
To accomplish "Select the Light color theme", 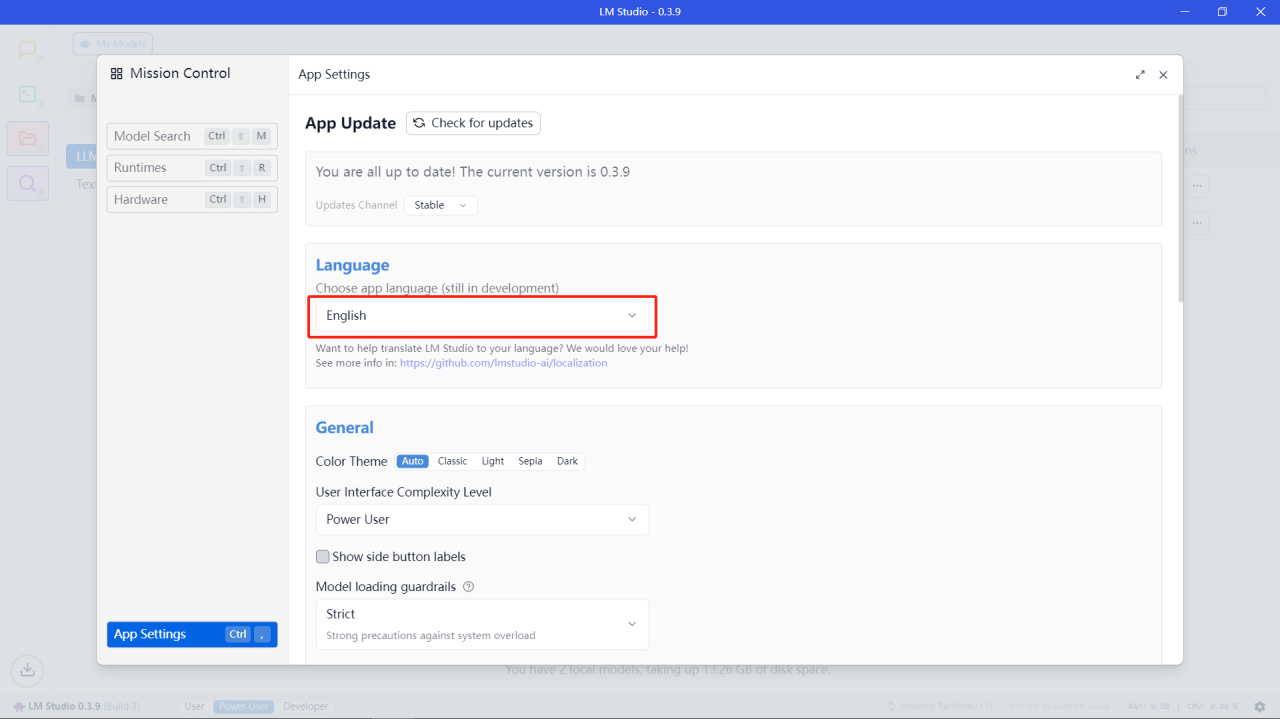I will click(493, 461).
